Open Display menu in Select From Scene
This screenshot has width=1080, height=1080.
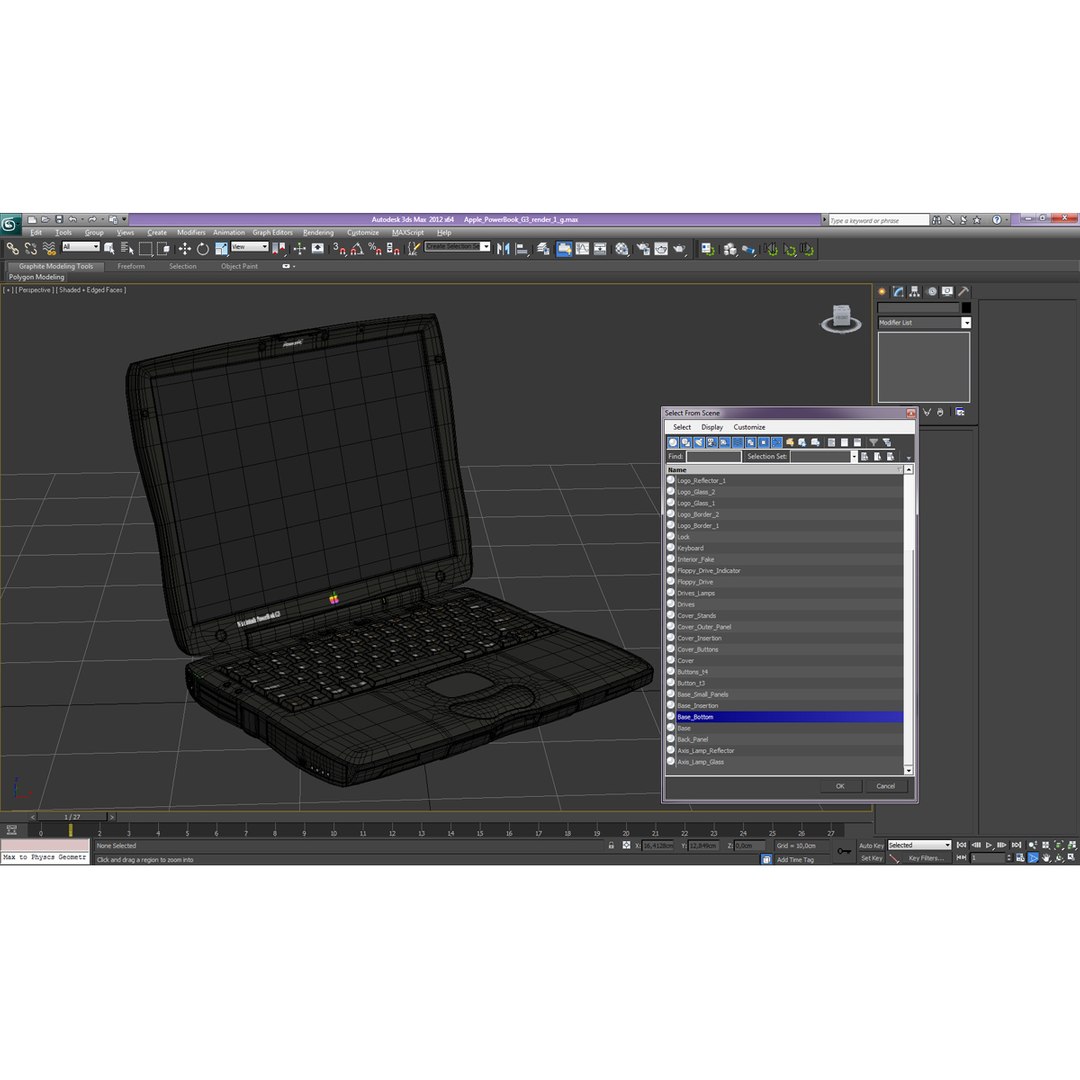pyautogui.click(x=712, y=427)
